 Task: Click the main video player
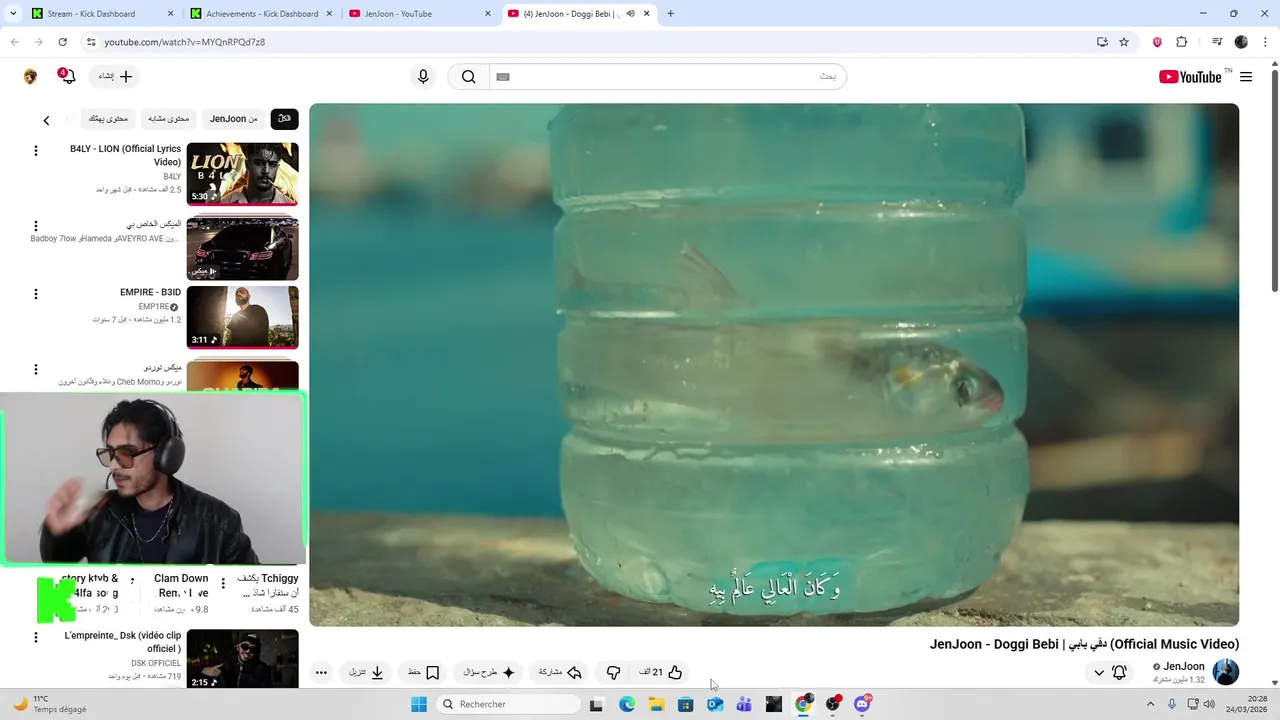pos(774,365)
